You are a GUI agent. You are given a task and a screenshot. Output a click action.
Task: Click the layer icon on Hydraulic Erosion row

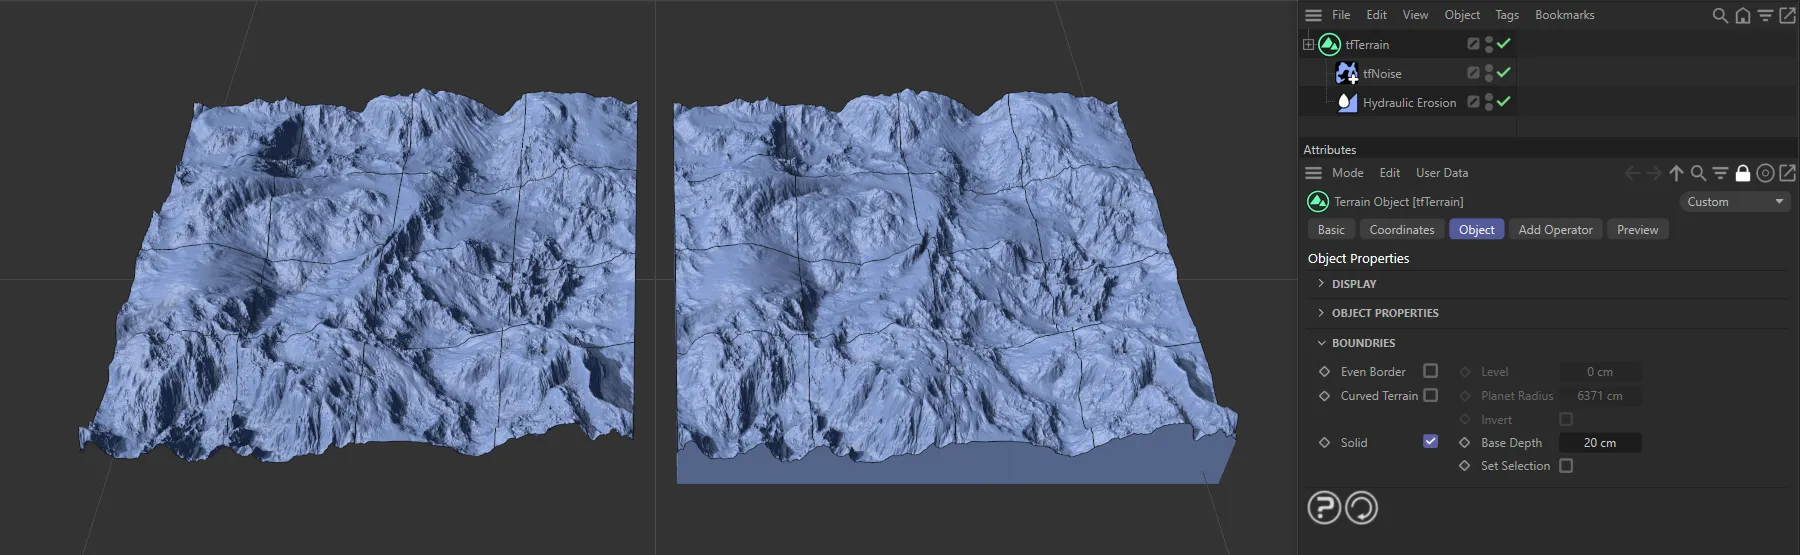(x=1473, y=102)
